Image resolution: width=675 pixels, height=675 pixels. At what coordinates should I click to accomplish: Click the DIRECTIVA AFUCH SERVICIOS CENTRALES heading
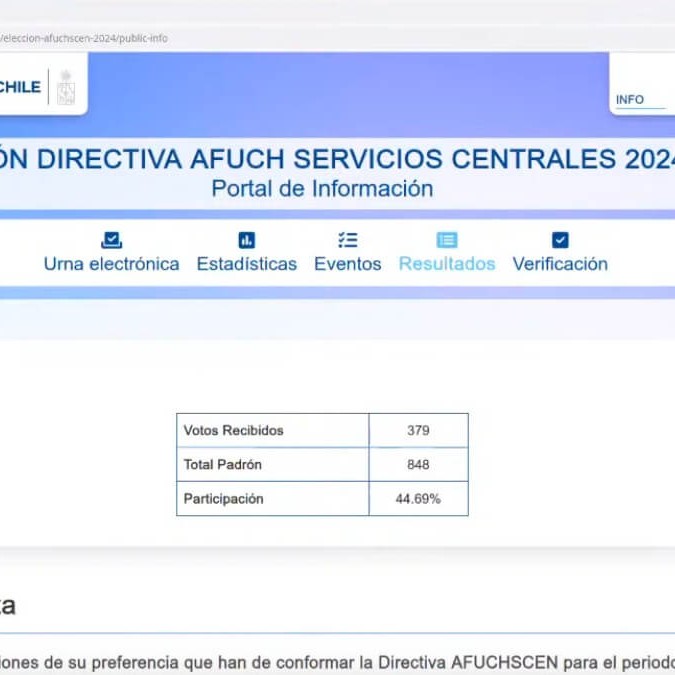[338, 159]
